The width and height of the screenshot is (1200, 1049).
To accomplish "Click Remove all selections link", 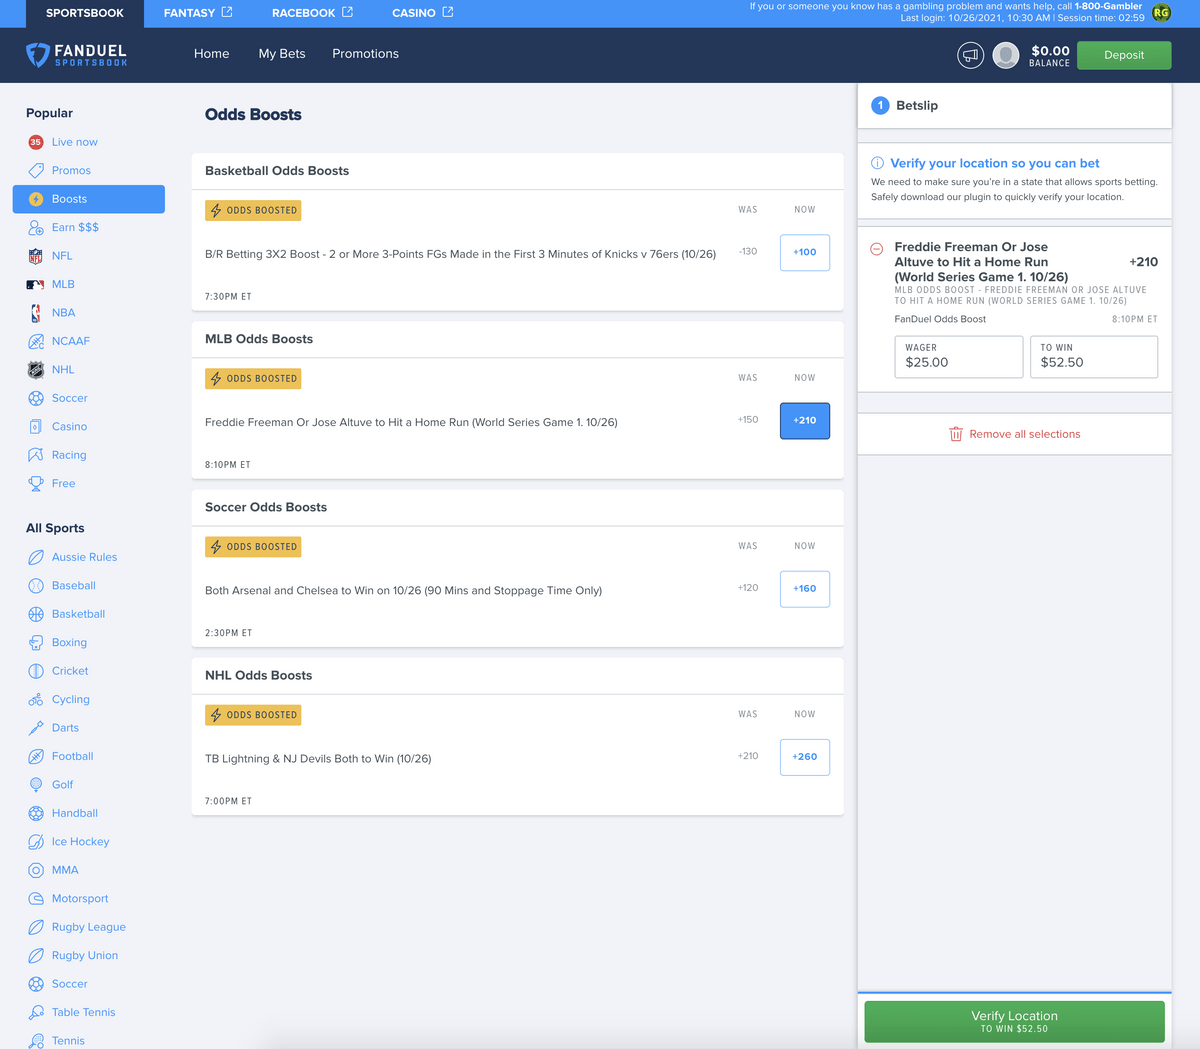I will pyautogui.click(x=1014, y=433).
